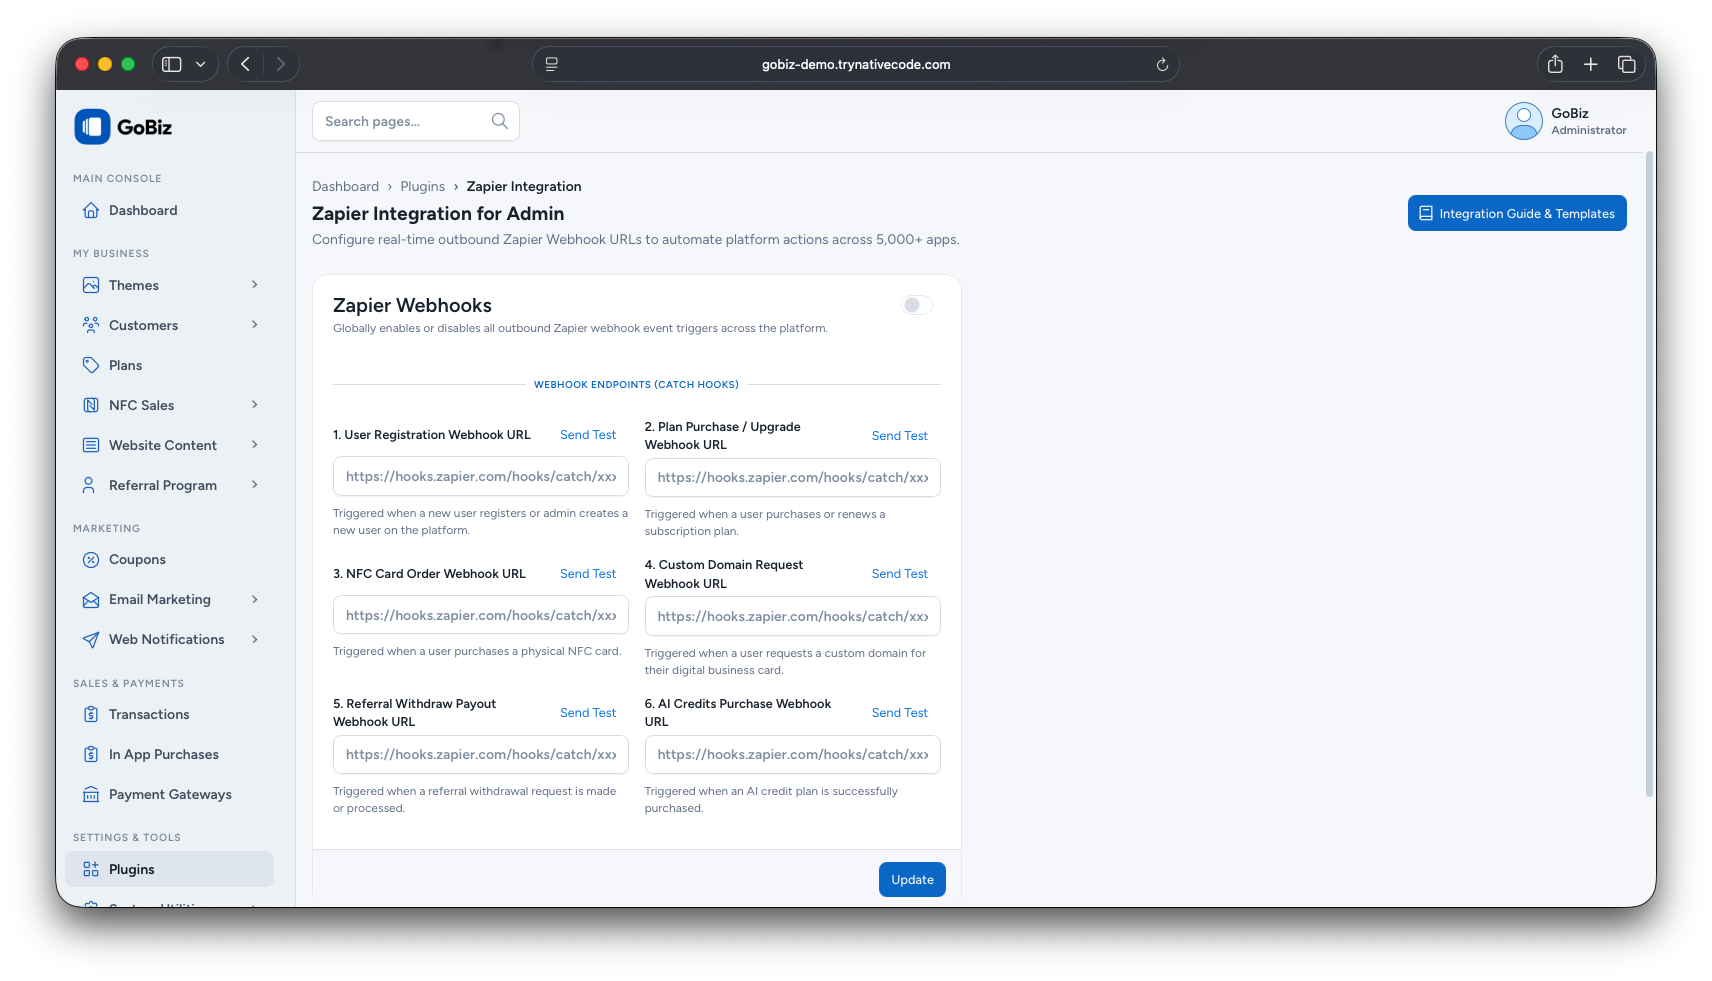Click the User Registration Webhook URL field
1712x981 pixels.
pos(481,476)
